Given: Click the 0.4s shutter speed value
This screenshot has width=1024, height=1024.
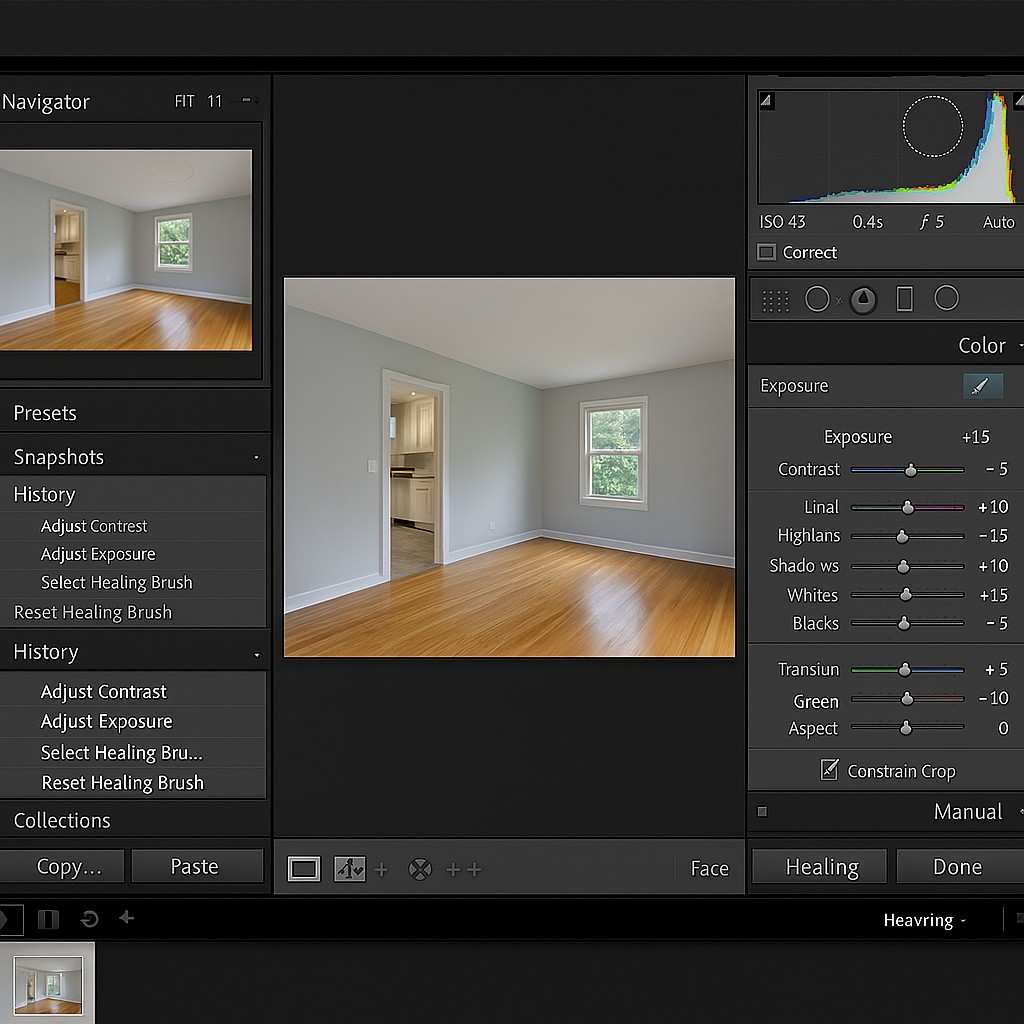Looking at the screenshot, I should click(x=867, y=223).
